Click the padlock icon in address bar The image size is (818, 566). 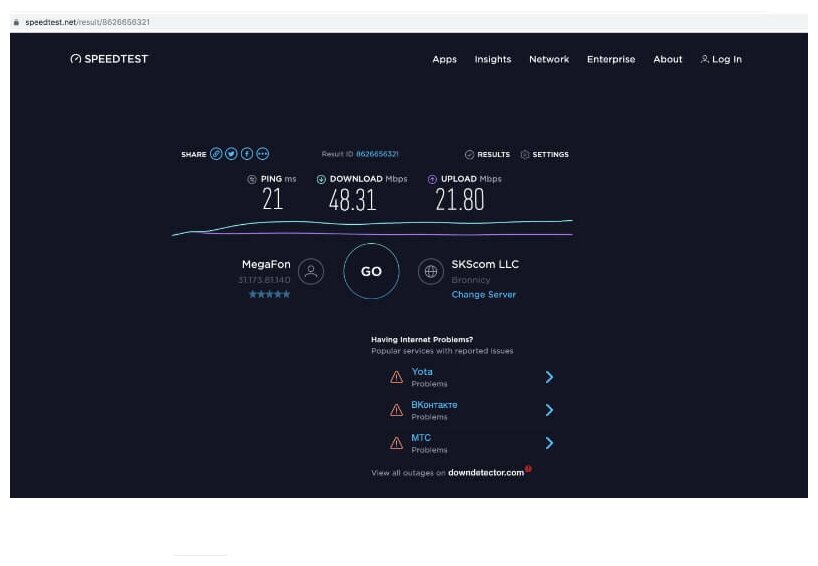click(x=16, y=22)
